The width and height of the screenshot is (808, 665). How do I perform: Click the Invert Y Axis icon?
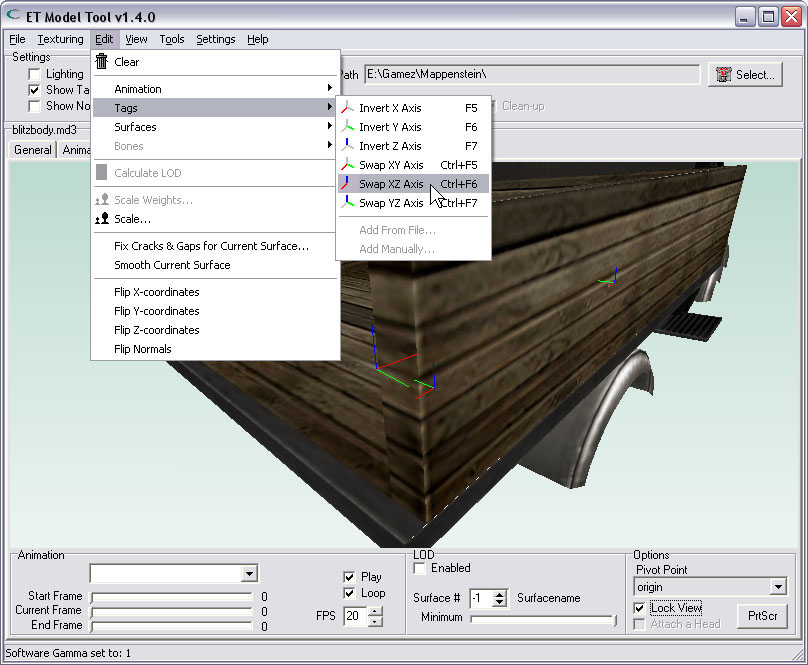(x=347, y=127)
